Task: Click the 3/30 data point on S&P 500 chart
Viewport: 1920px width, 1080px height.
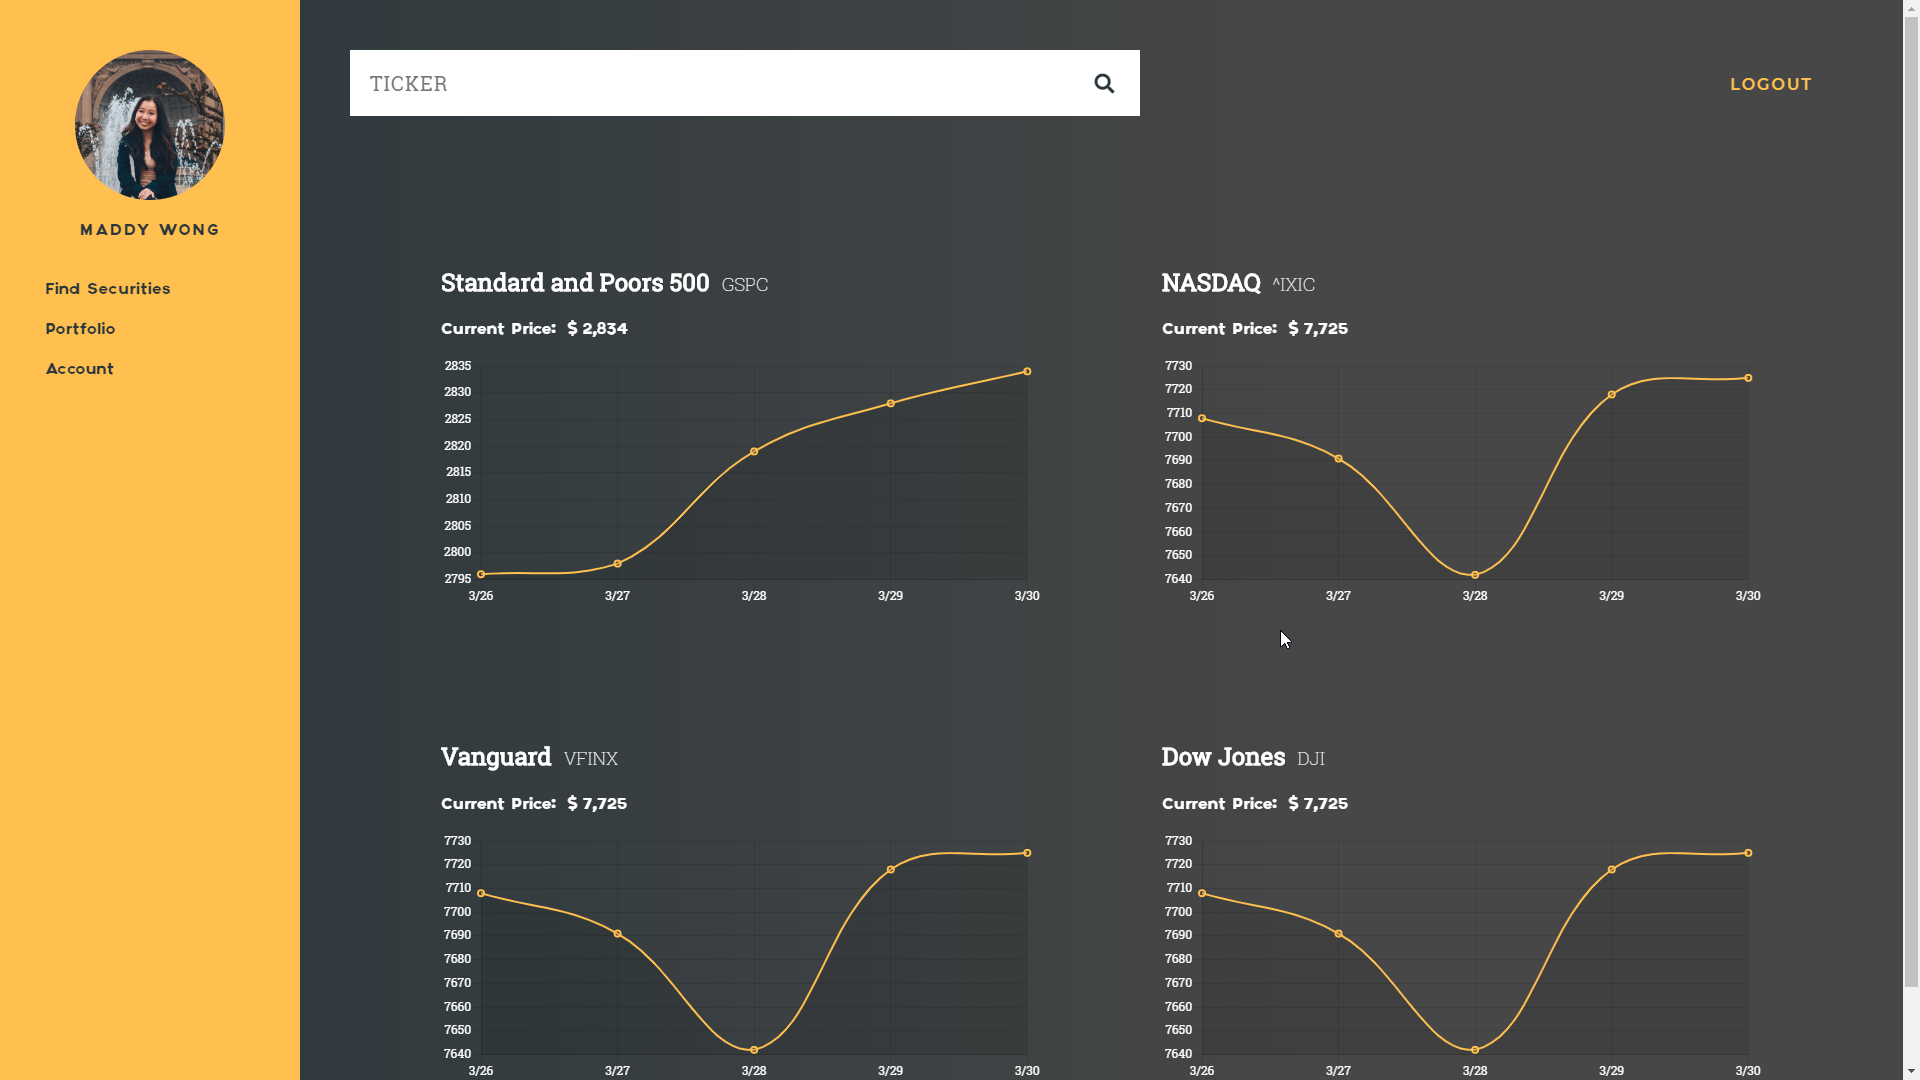Action: point(1027,372)
